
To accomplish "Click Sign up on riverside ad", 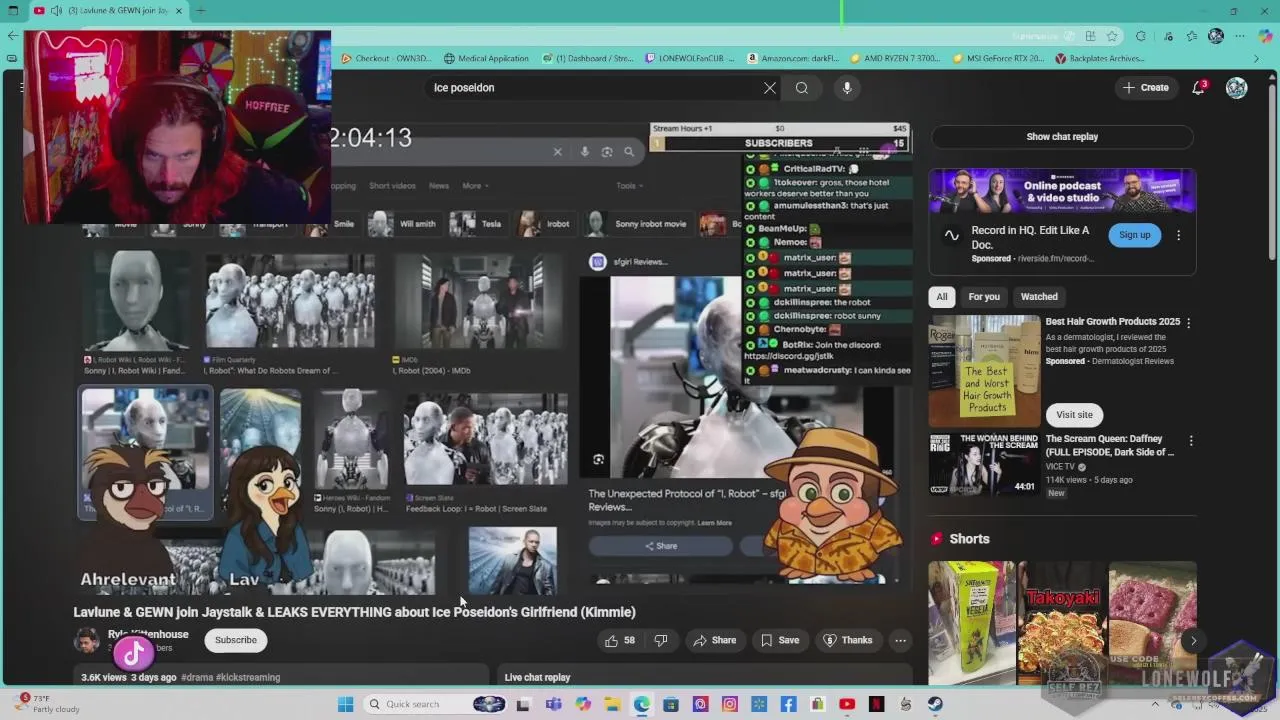I will pyautogui.click(x=1134, y=235).
